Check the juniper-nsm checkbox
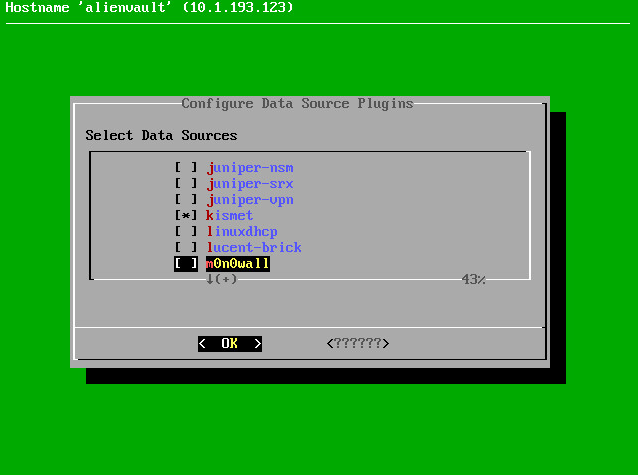Screen dimensions: 638x475 [x=186, y=167]
